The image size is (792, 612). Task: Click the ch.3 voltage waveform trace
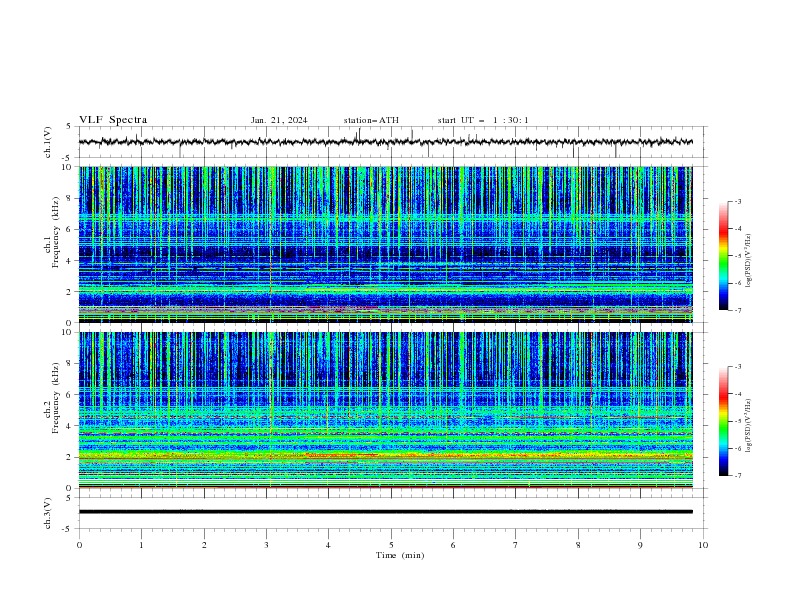(x=385, y=512)
